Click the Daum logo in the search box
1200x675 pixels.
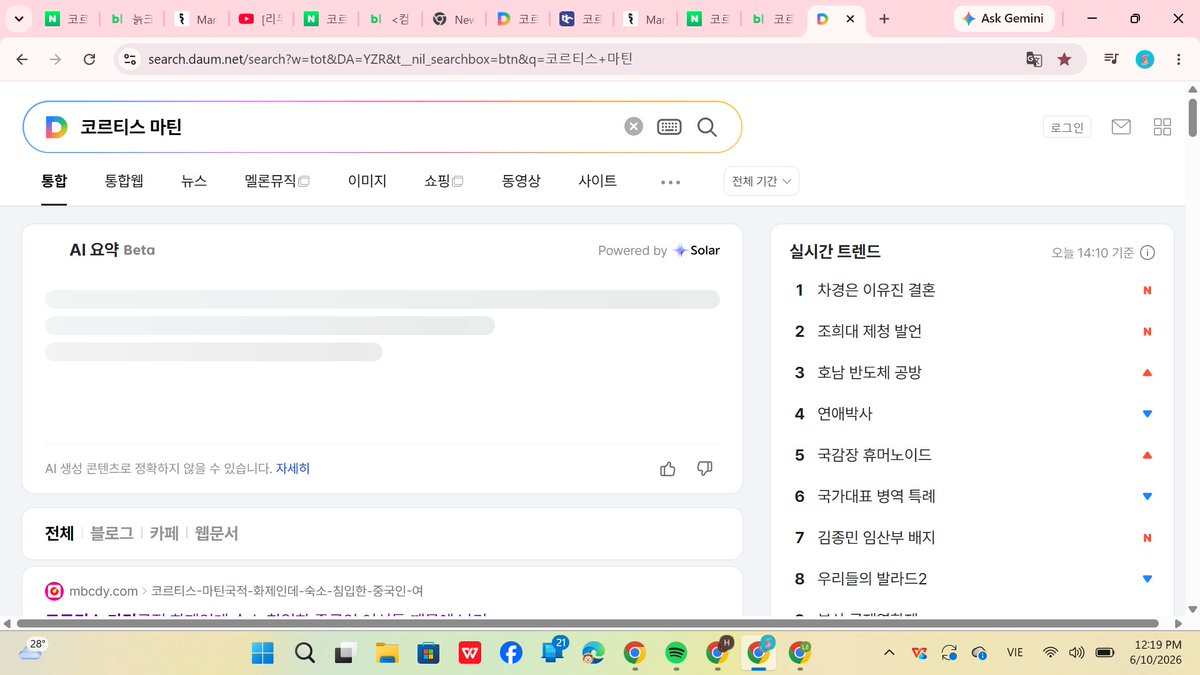[56, 127]
